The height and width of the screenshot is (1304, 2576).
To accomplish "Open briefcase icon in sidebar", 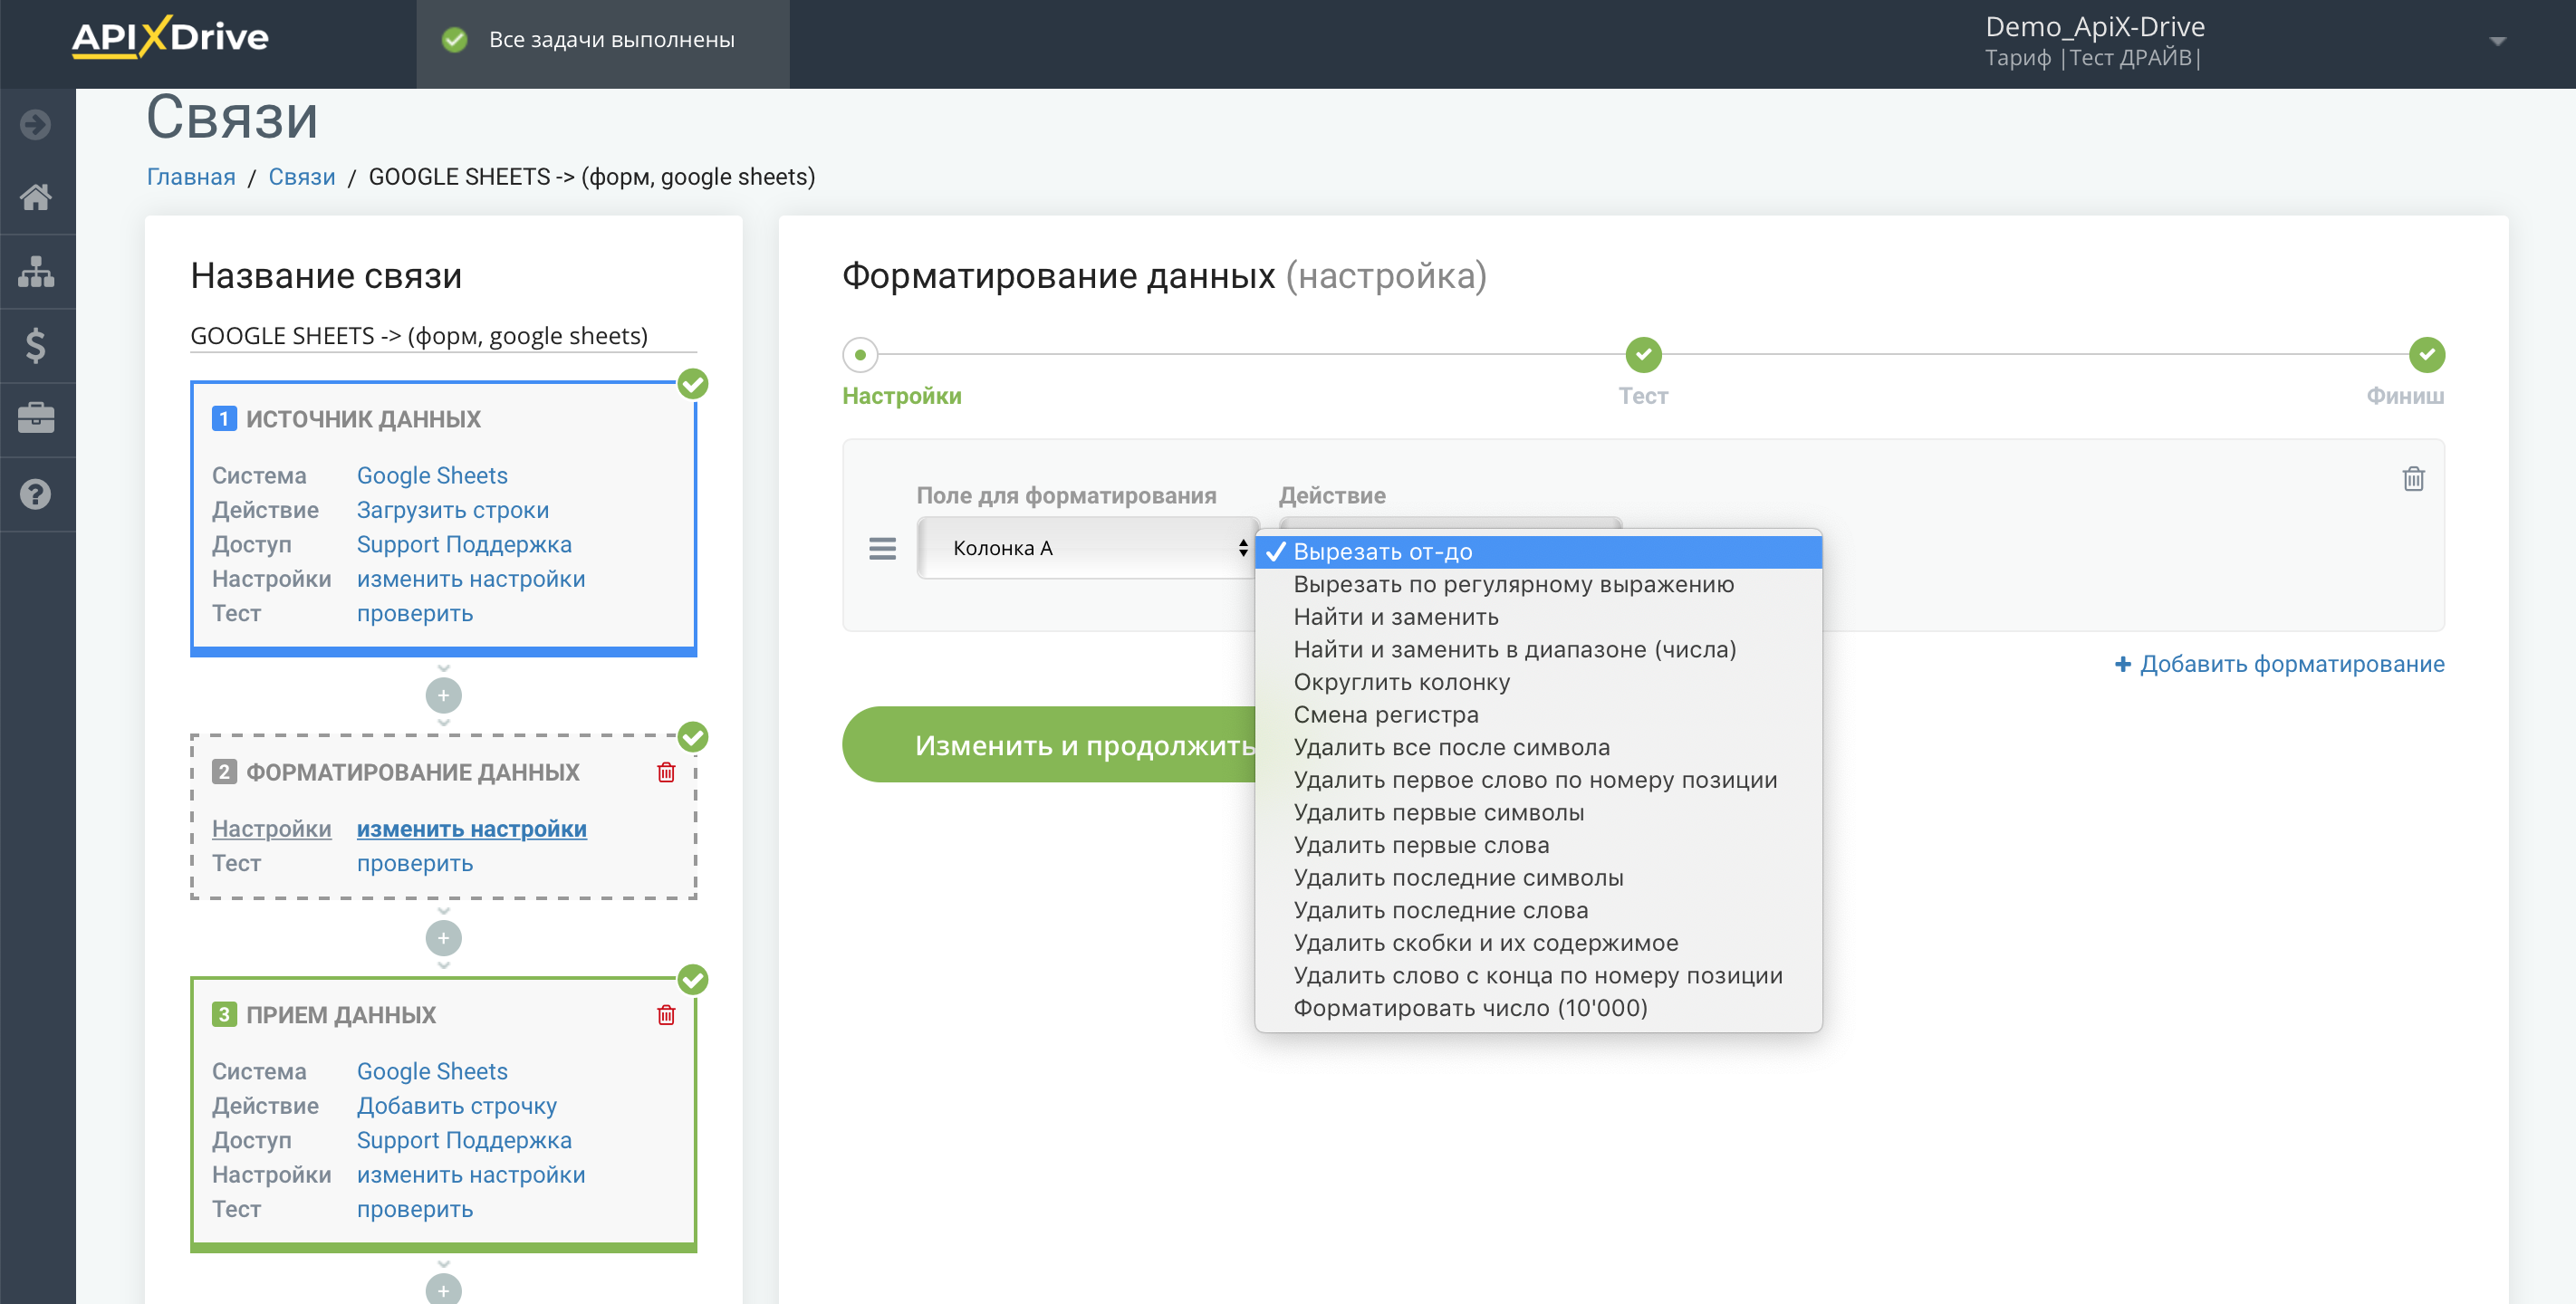I will click(36, 418).
